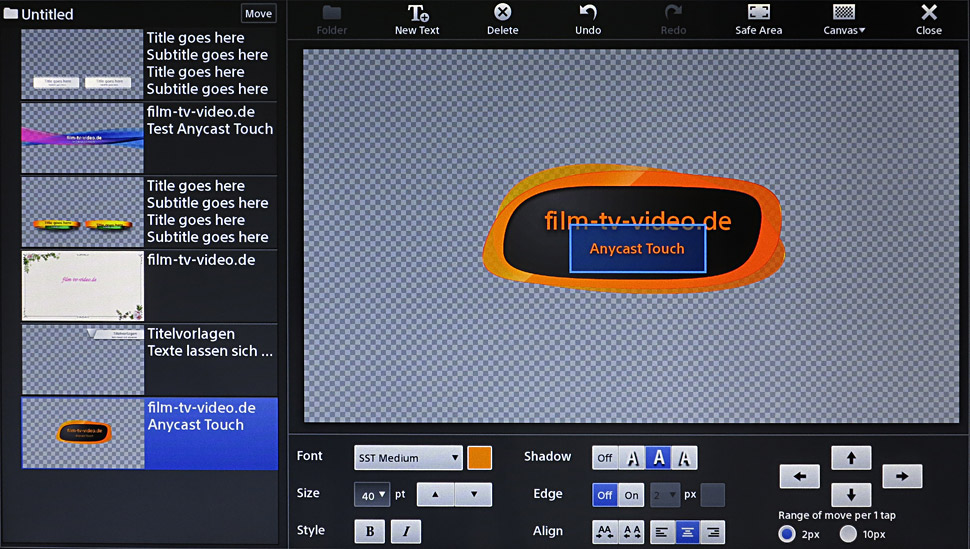Open the font size 40 dropdown
This screenshot has width=970, height=549.
click(x=371, y=495)
